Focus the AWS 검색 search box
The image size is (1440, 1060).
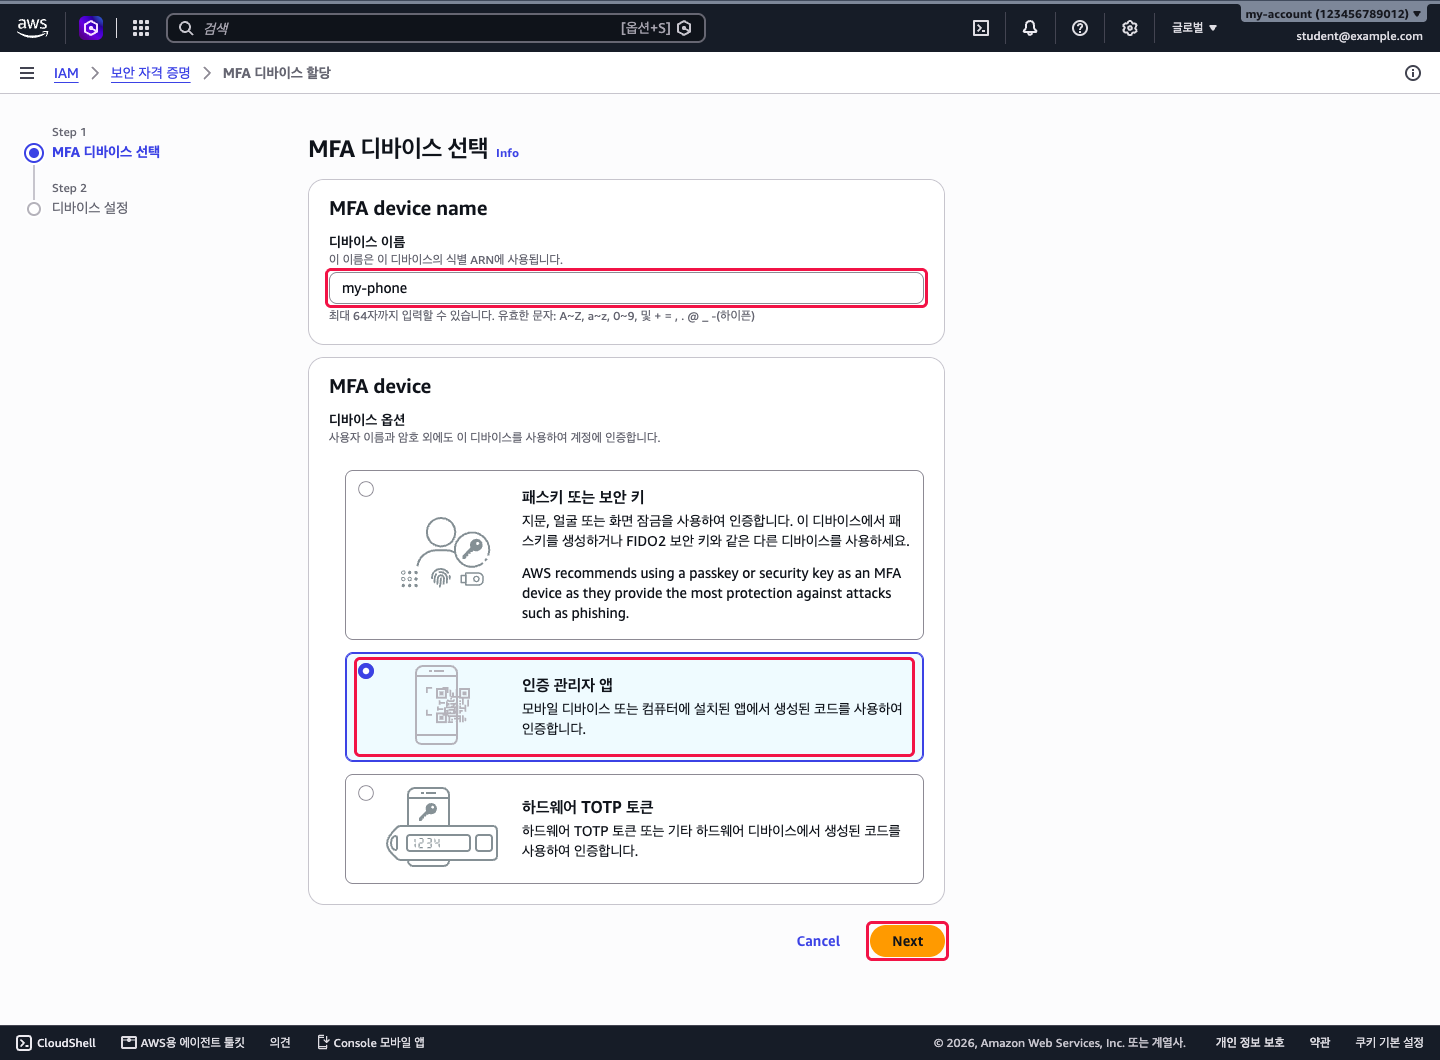coord(436,28)
